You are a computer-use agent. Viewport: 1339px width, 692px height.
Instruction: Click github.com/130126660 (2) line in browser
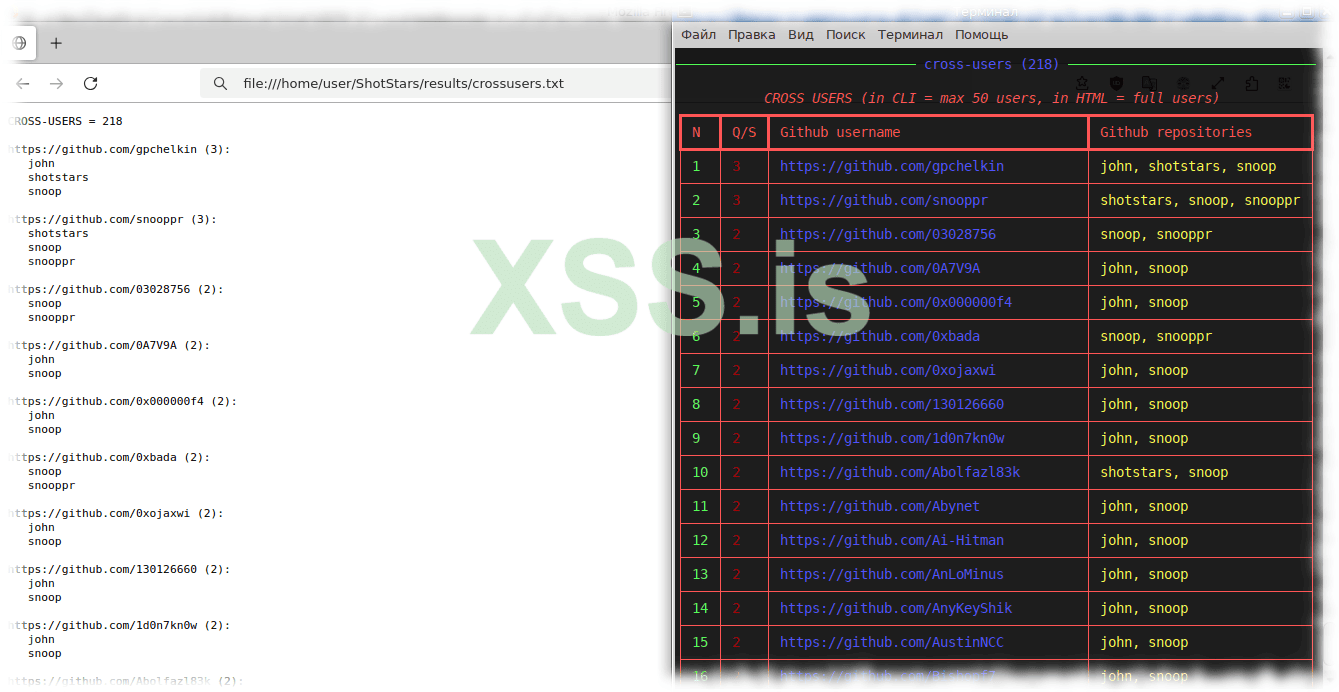119,569
